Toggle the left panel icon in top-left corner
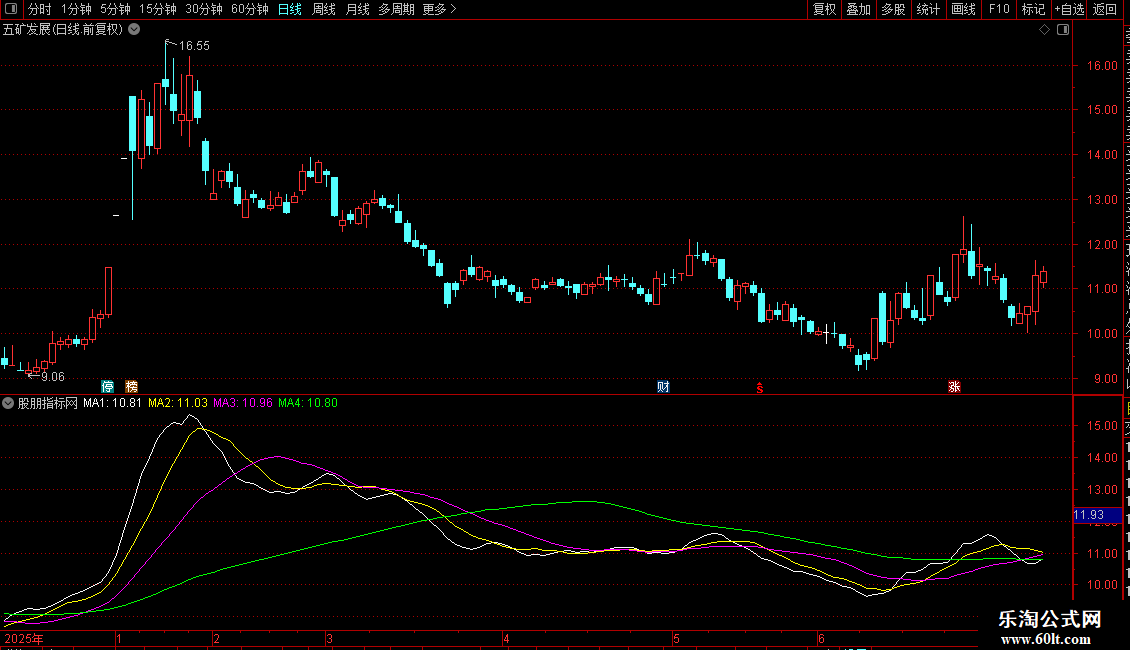1130x650 pixels. [11, 9]
